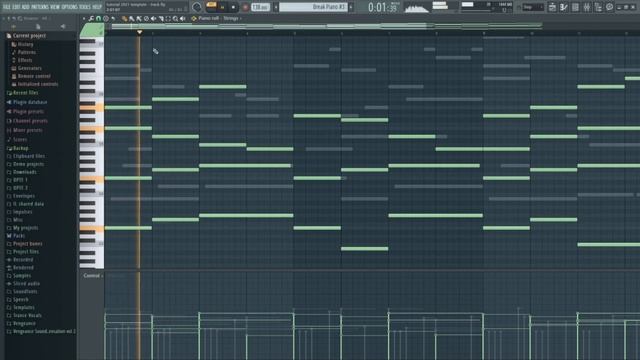Viewport: 640px width, 360px height.
Task: Select the Zoom magnifier tool
Action: (x=176, y=18)
